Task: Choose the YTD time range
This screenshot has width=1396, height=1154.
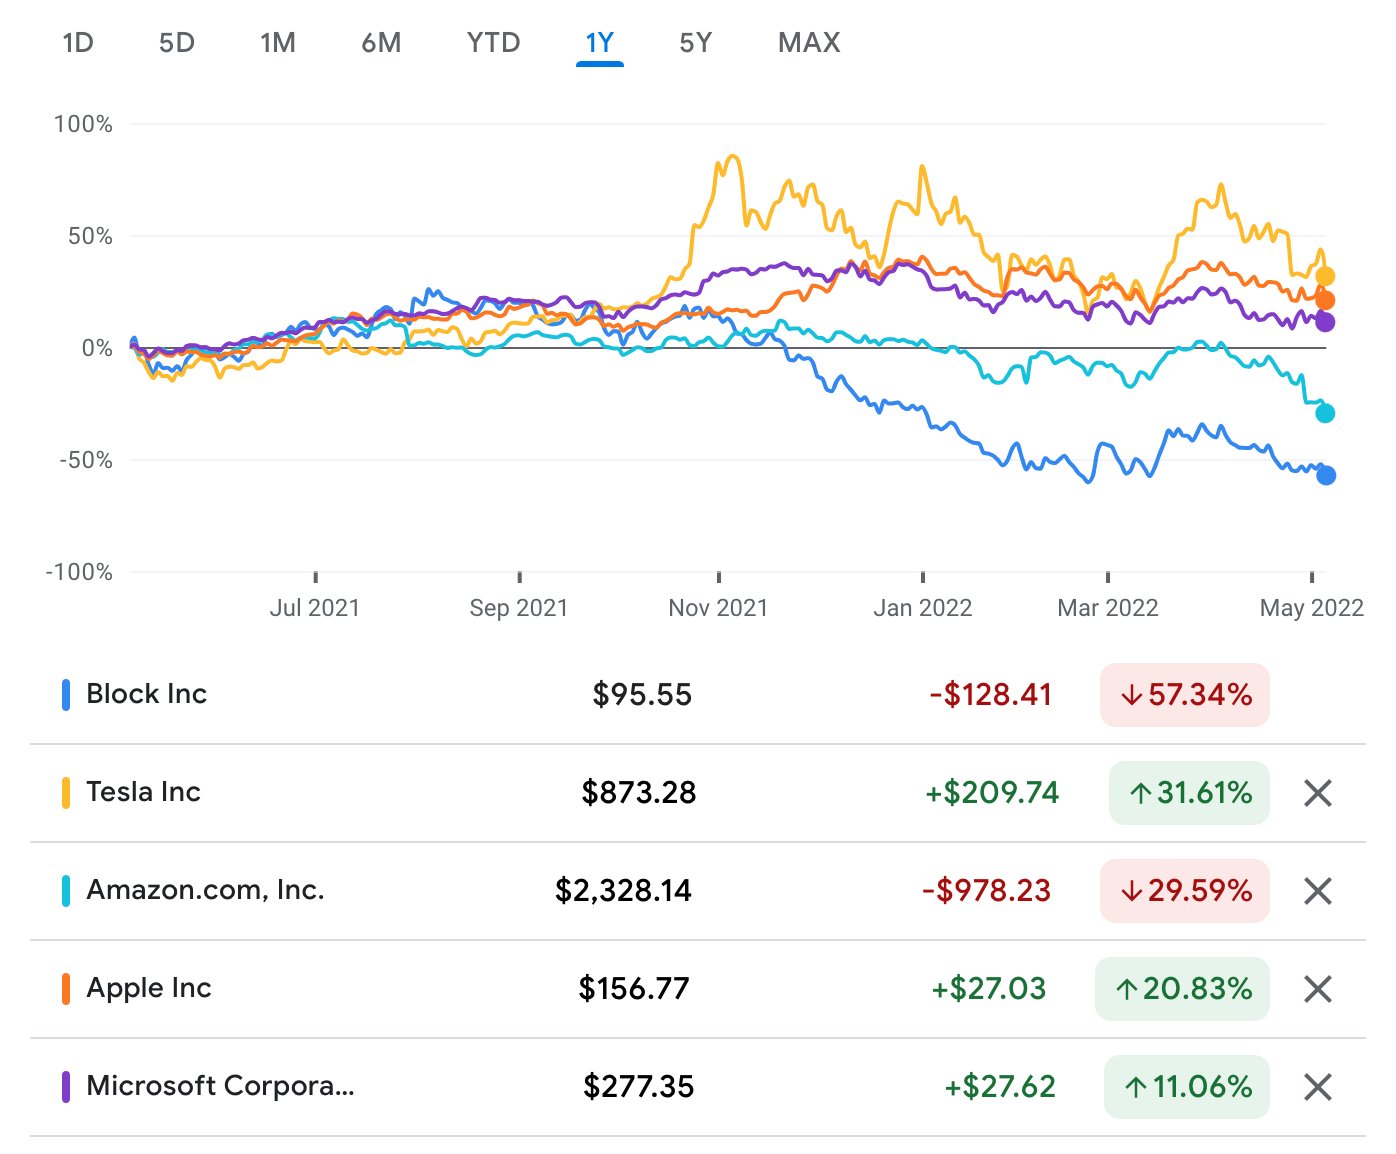Action: pos(494,43)
